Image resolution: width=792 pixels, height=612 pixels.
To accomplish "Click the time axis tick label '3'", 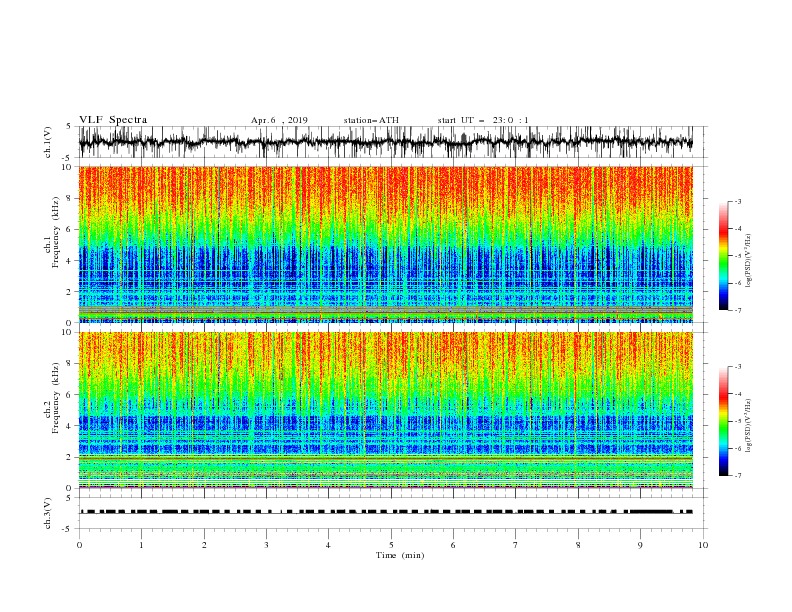I will [x=266, y=545].
